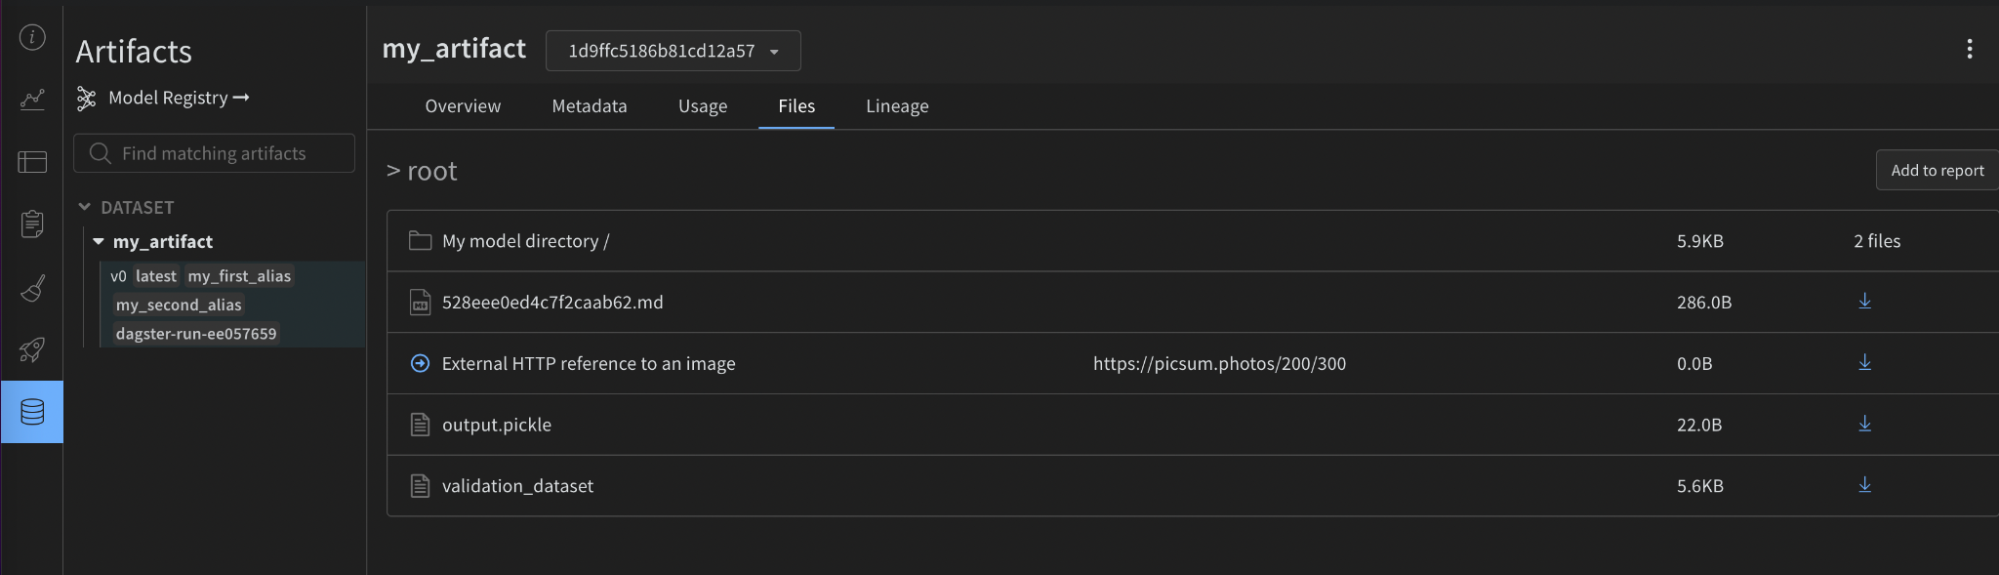
Task: Download the output.pickle file
Action: (x=1864, y=424)
